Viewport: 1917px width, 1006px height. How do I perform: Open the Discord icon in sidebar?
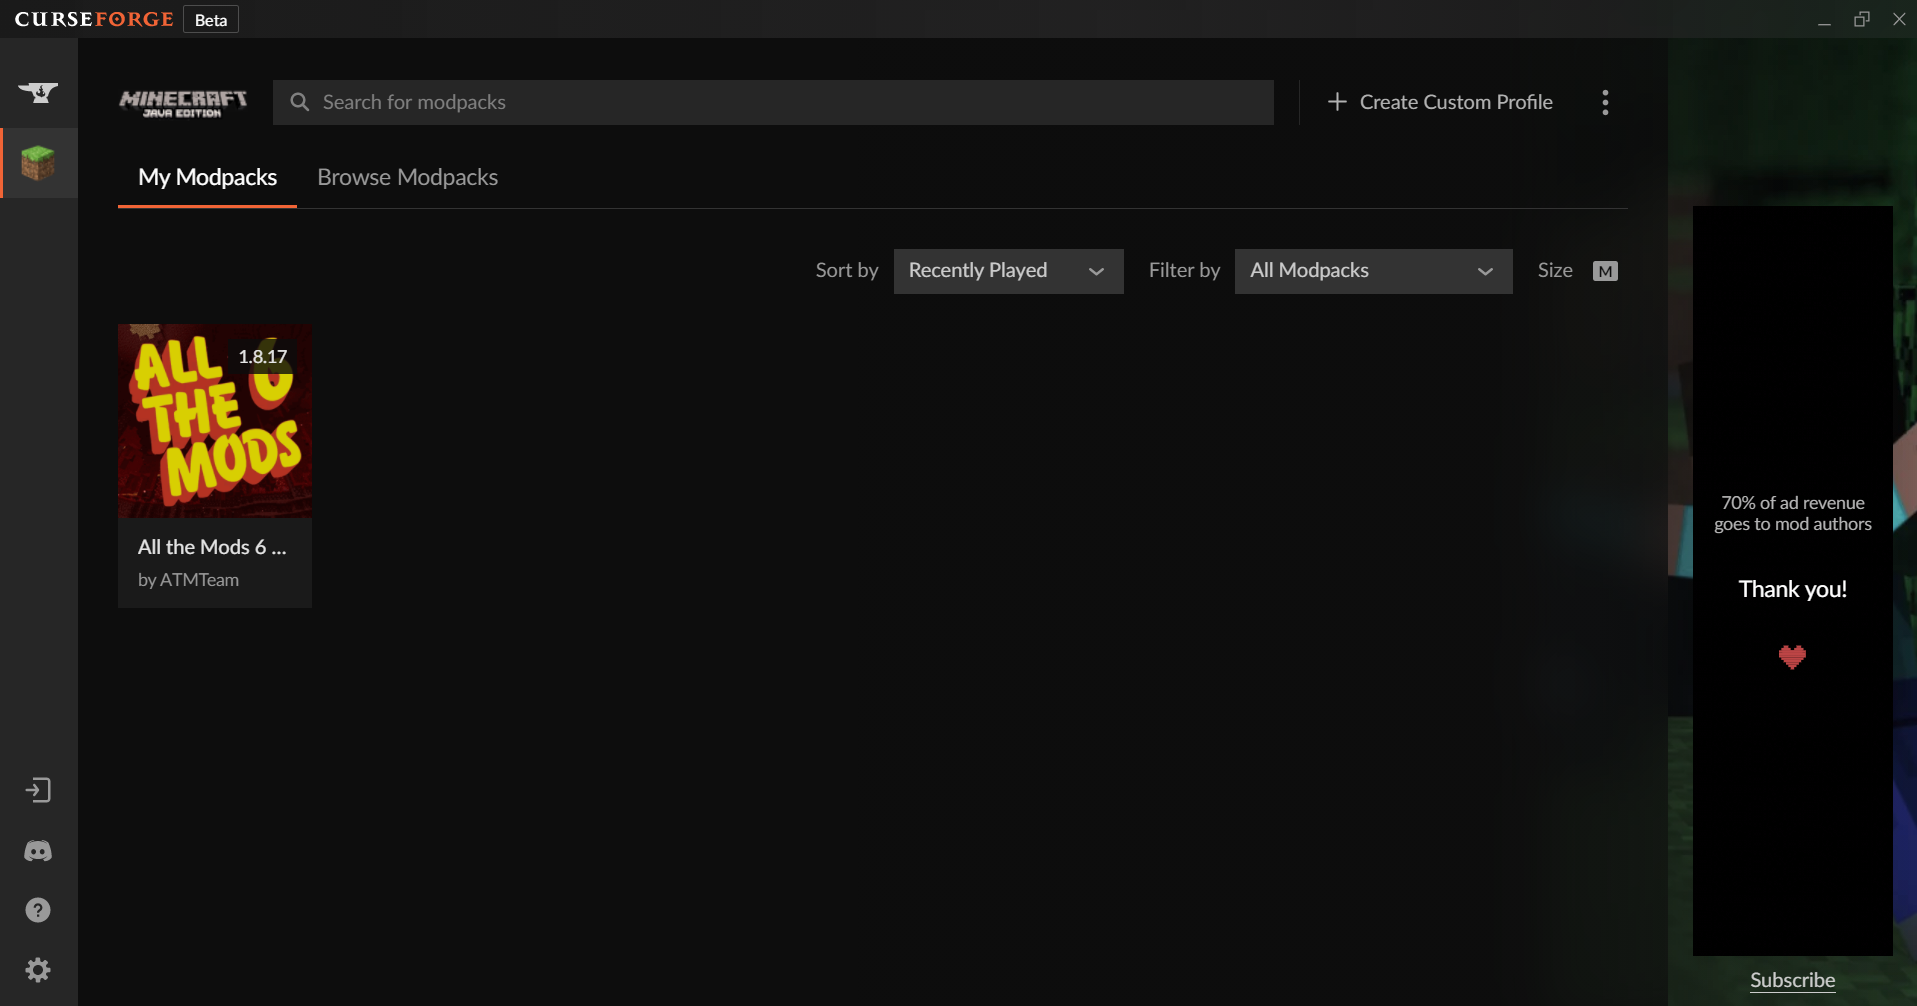[38, 851]
